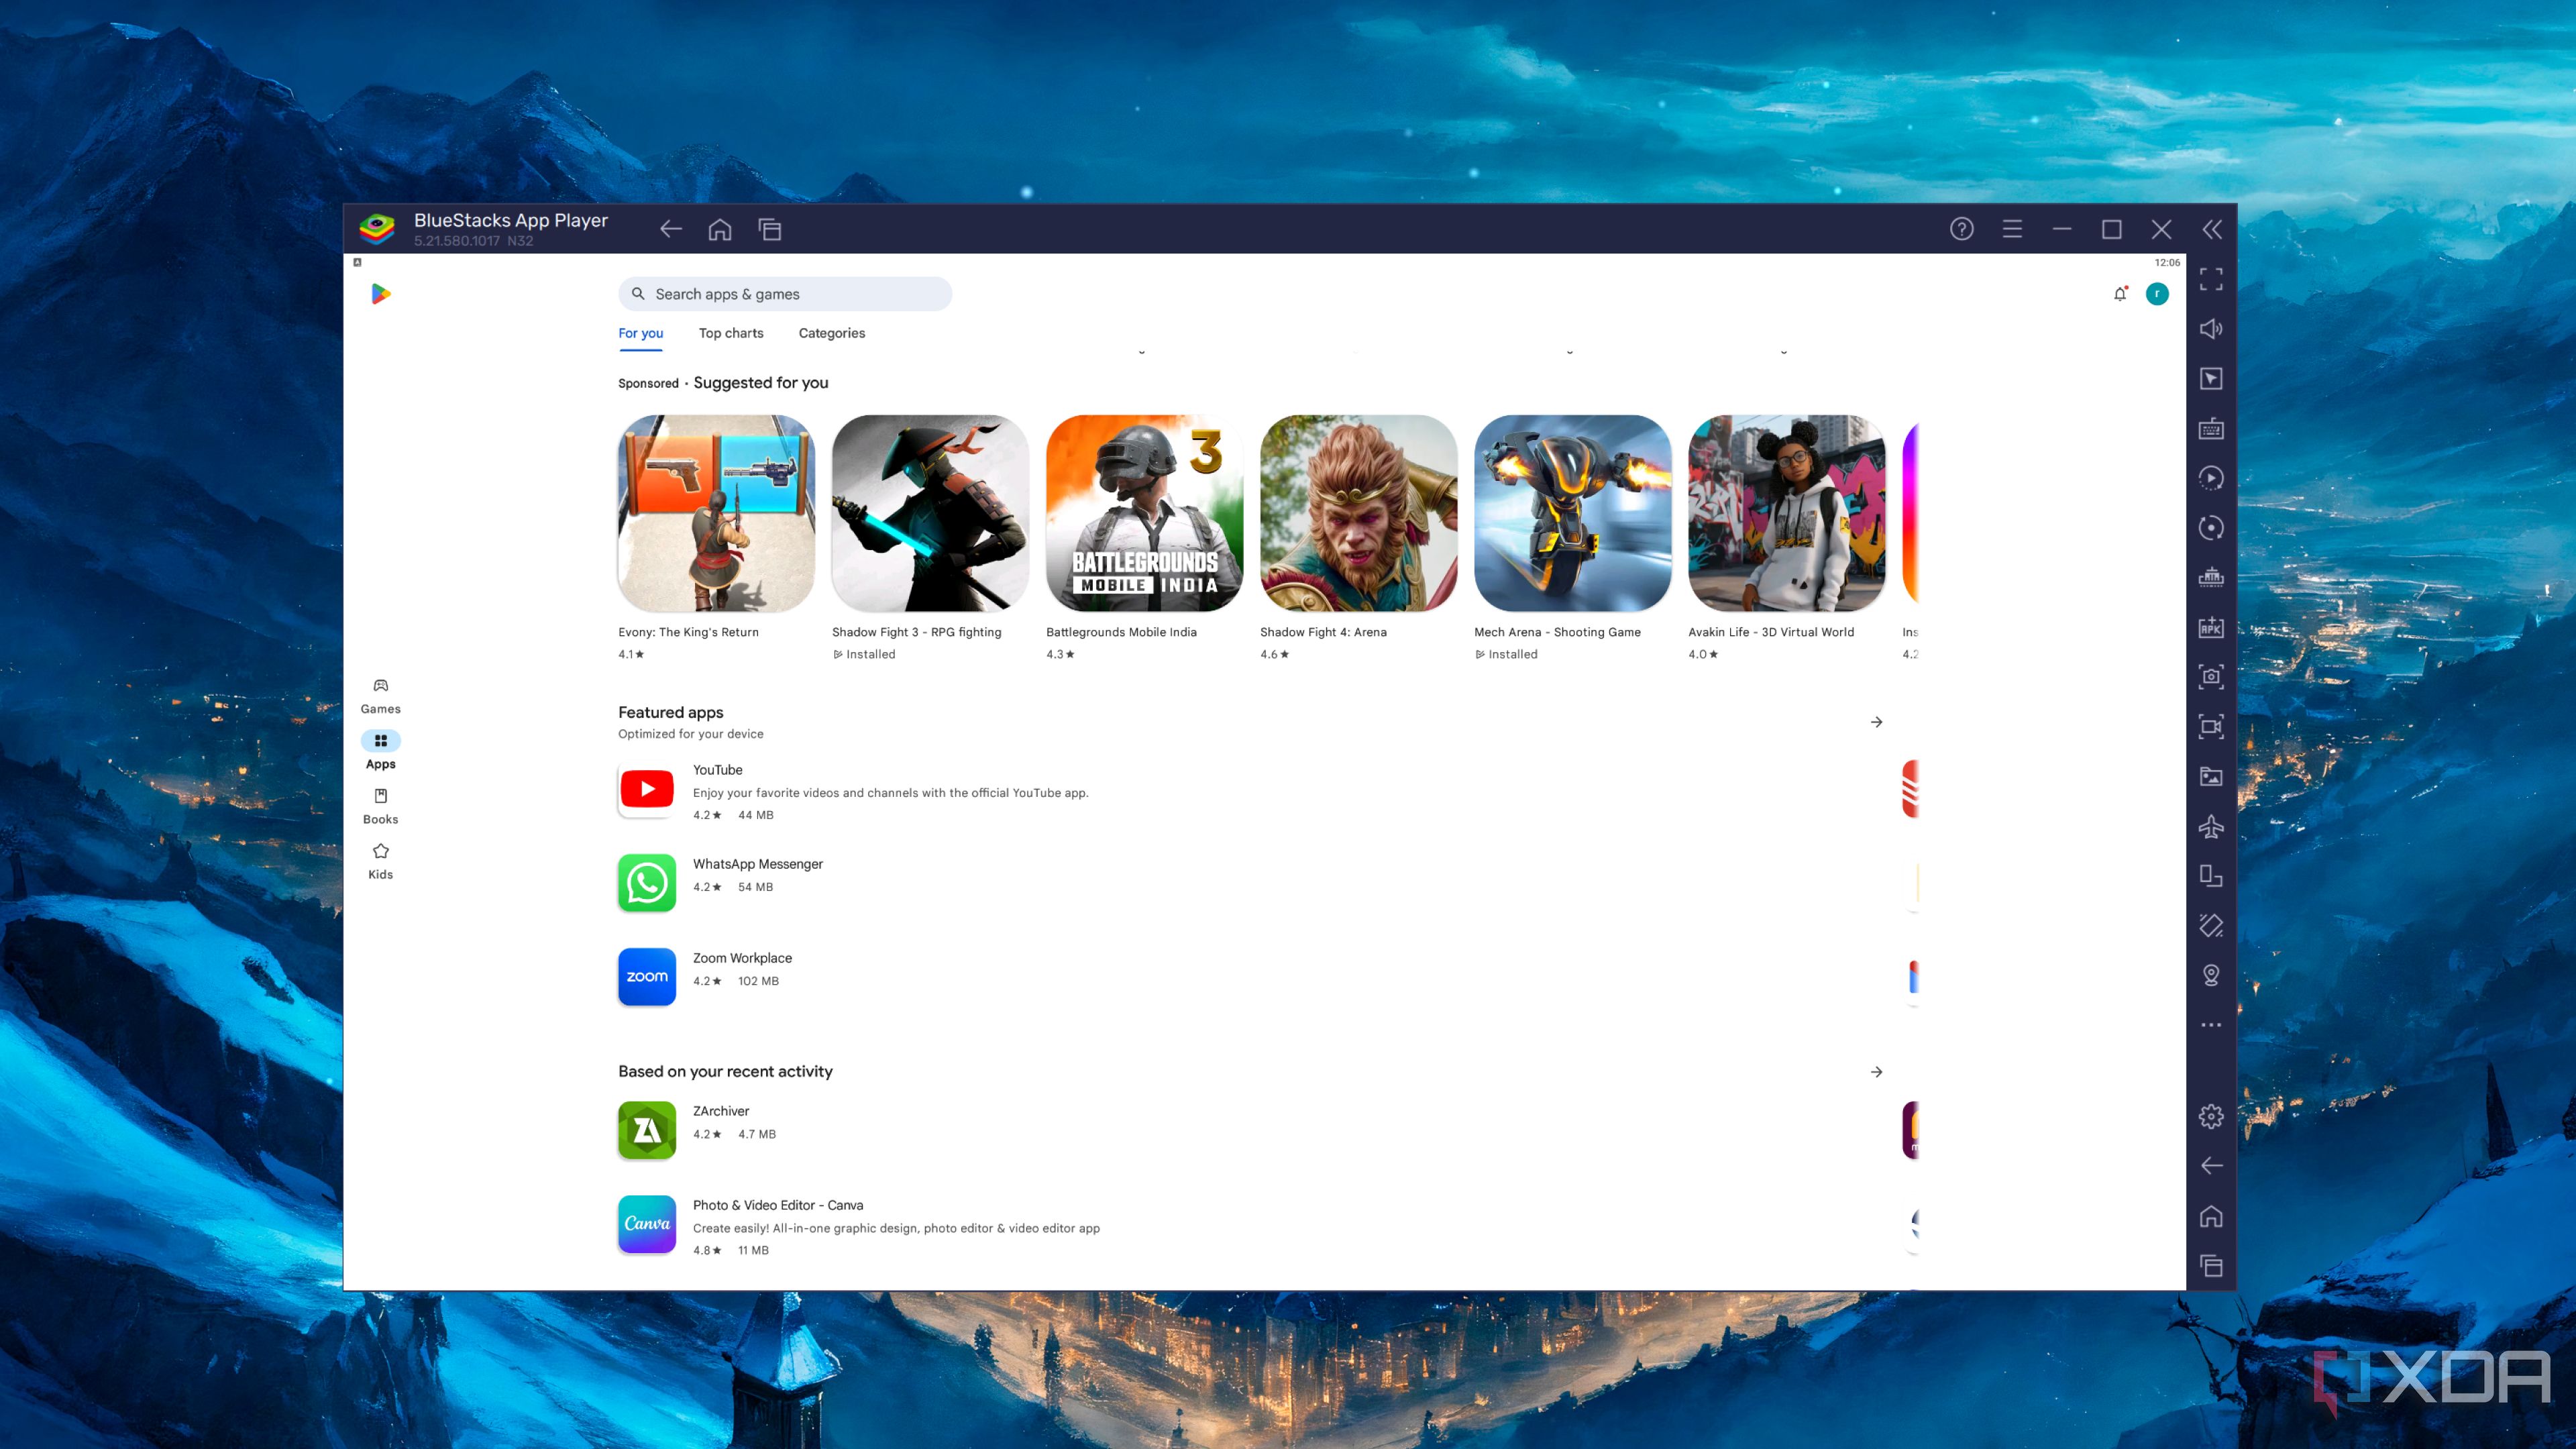
Task: Open the BlueStacks hamburger menu
Action: click(x=2012, y=229)
